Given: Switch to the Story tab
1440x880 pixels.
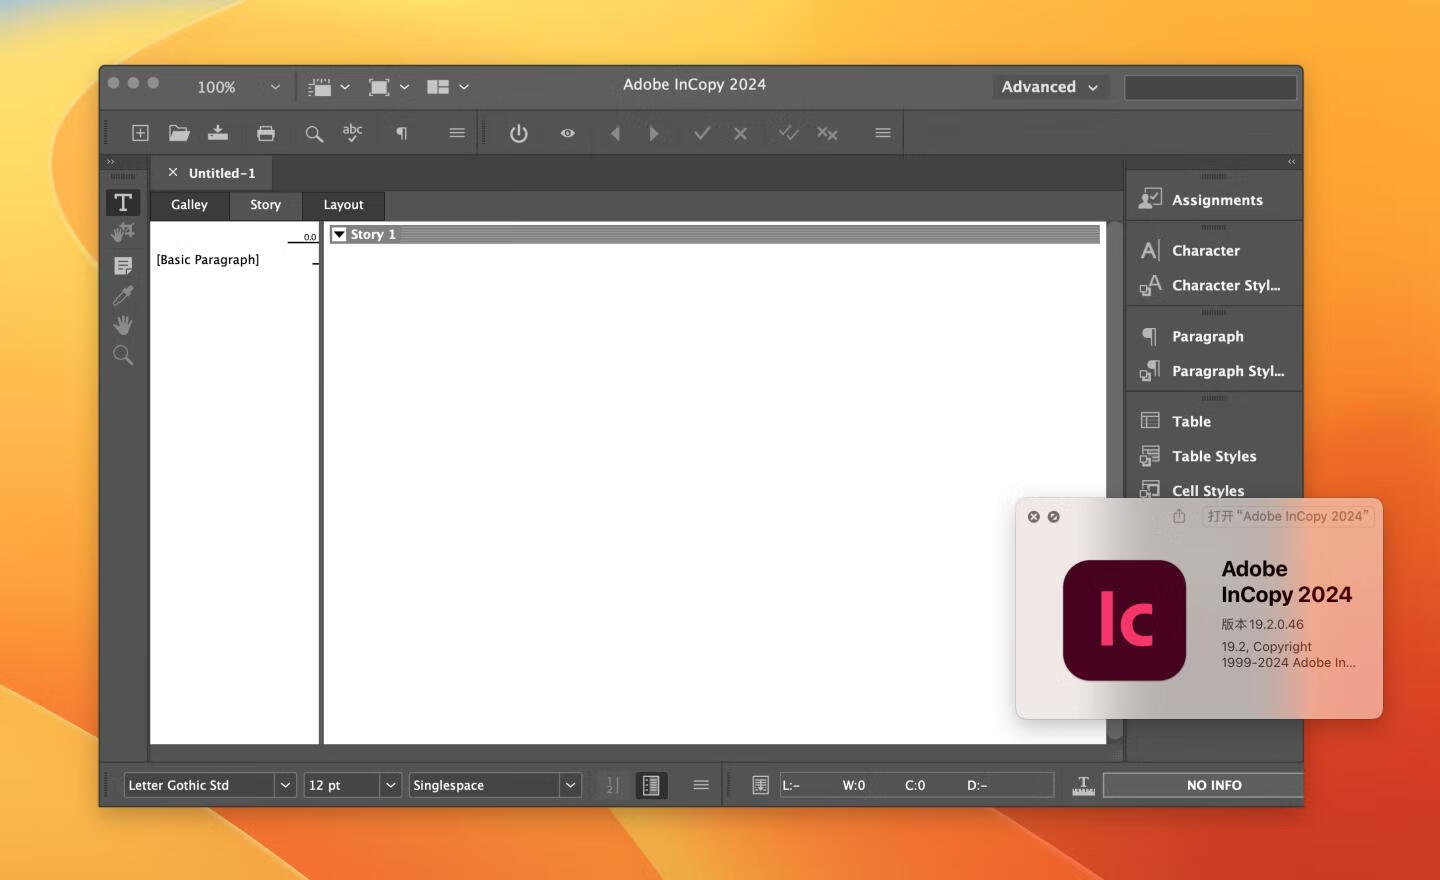Looking at the screenshot, I should [x=265, y=205].
